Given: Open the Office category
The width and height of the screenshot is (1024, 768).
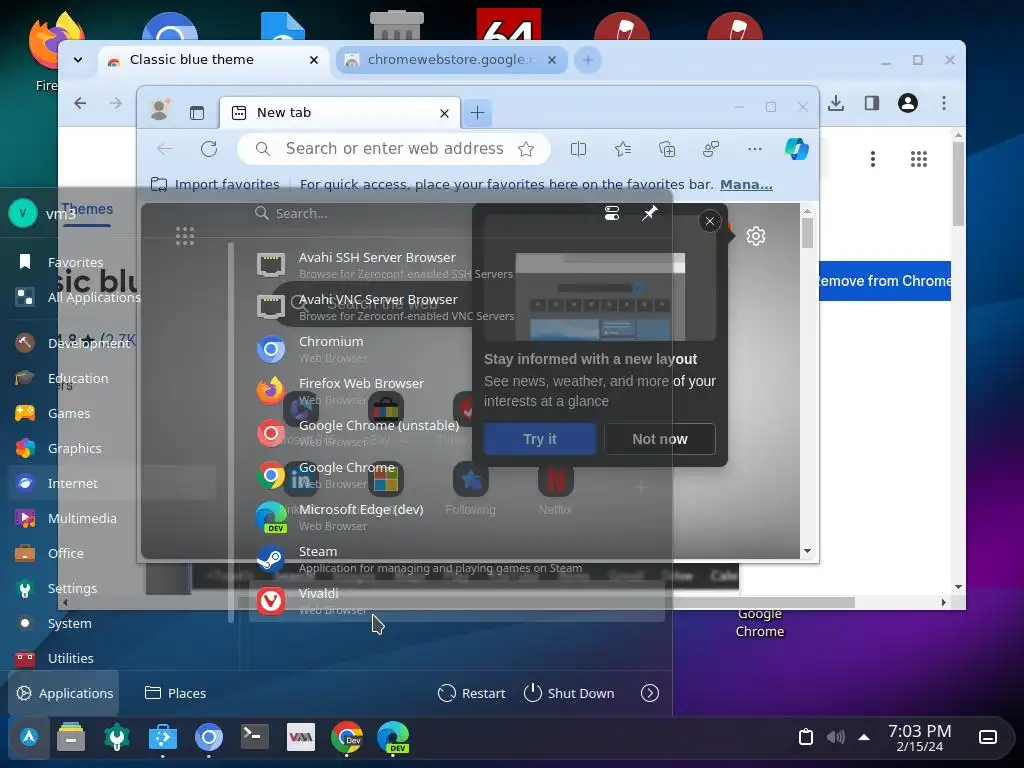Looking at the screenshot, I should point(112,553).
